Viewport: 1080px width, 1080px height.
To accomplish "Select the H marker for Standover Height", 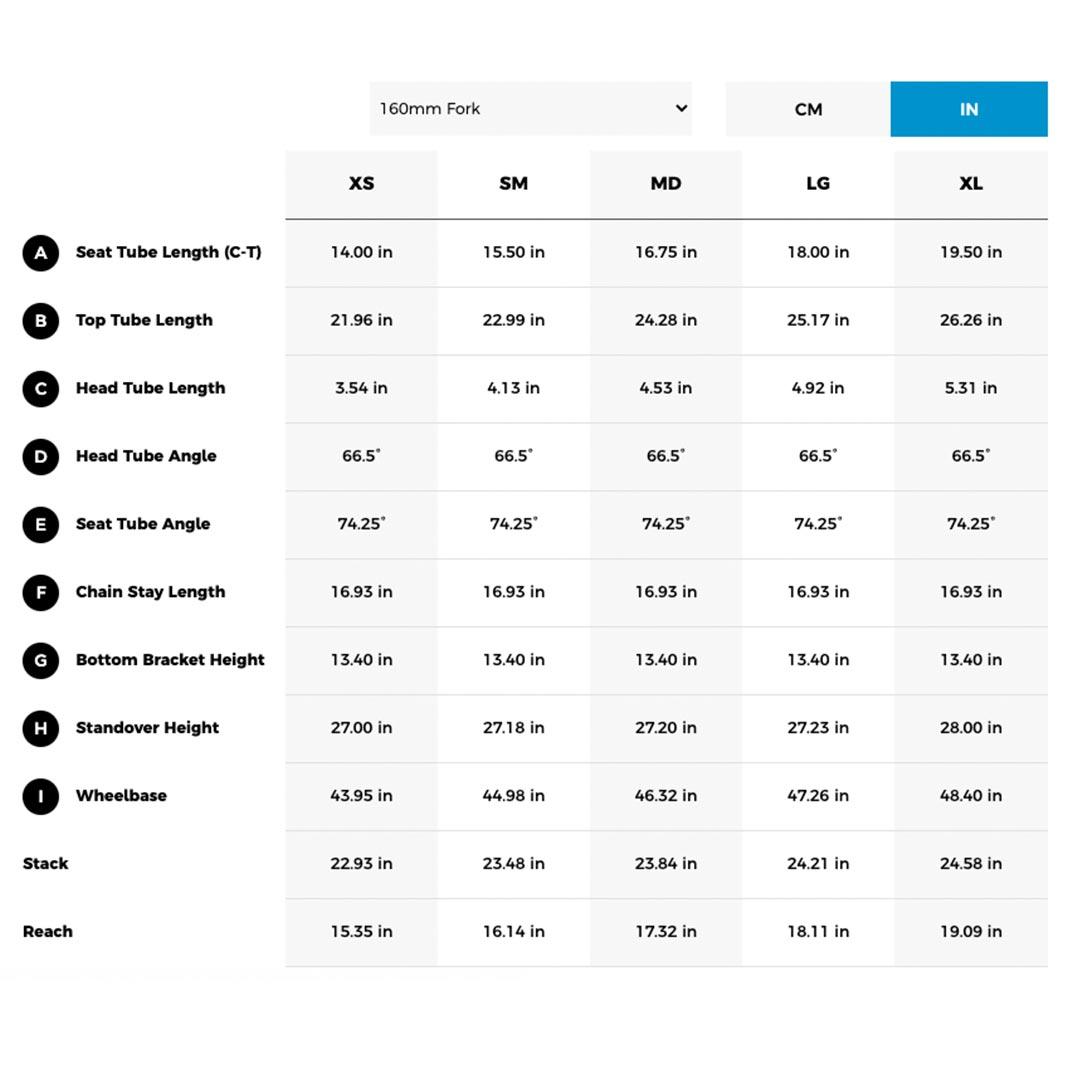I will [x=40, y=728].
